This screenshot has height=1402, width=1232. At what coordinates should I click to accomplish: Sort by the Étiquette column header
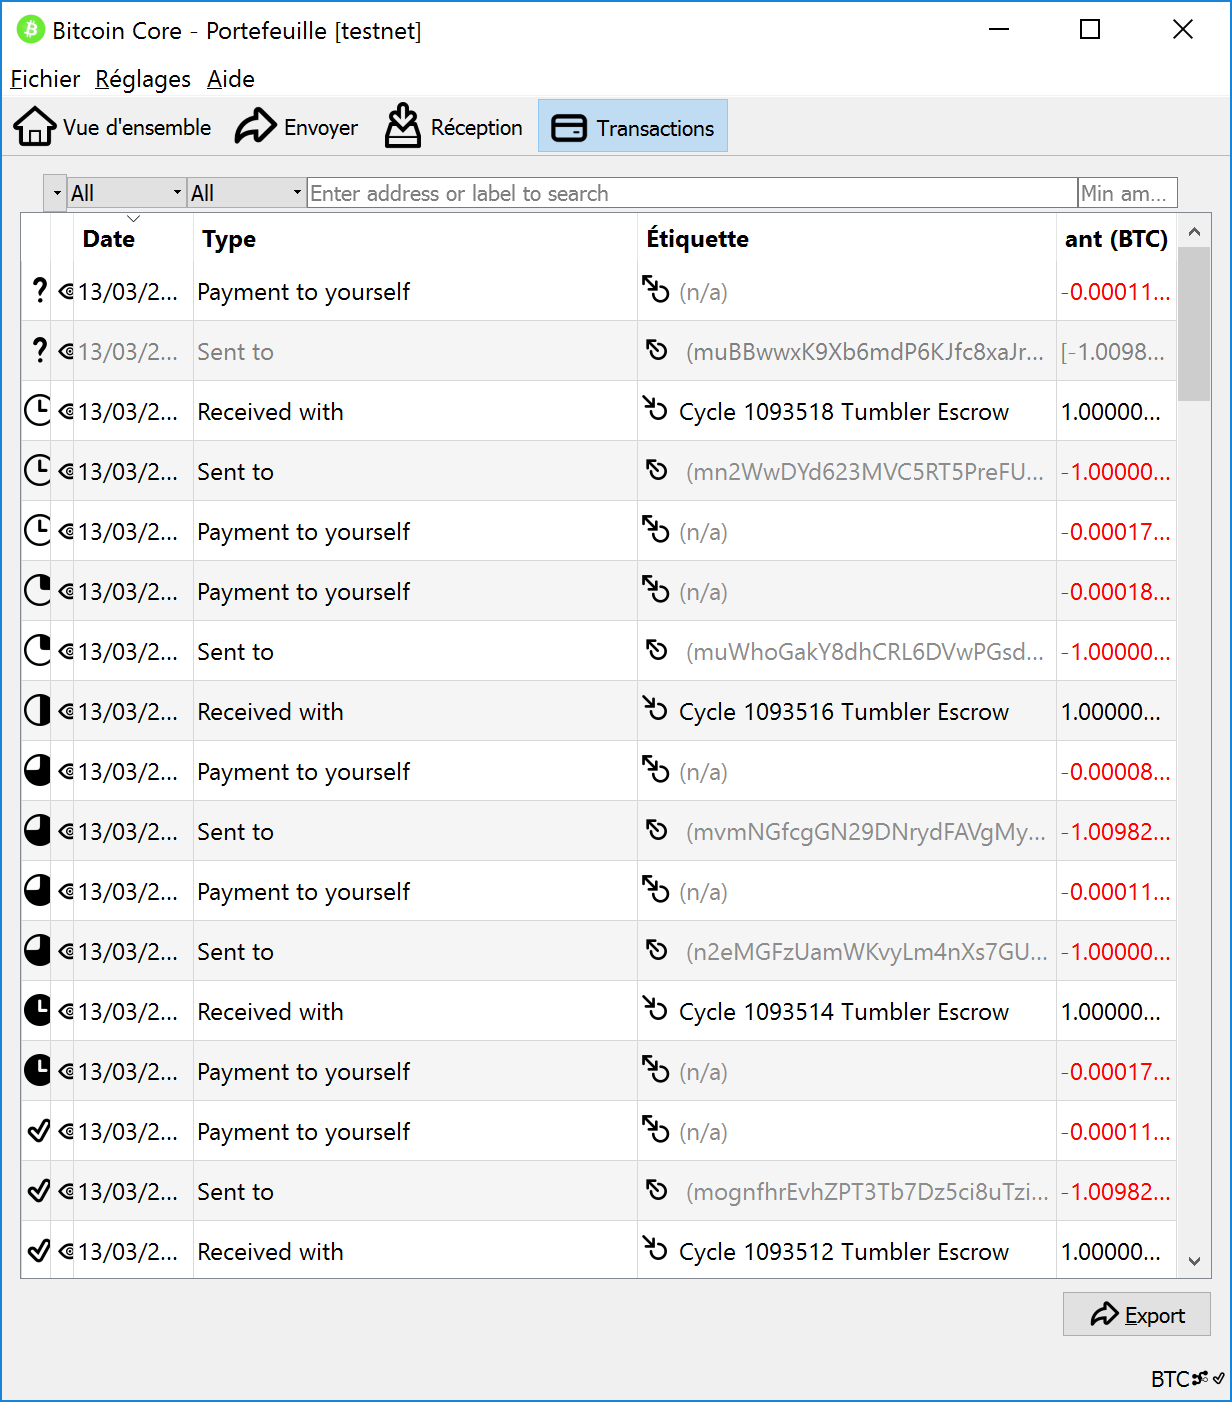(847, 239)
